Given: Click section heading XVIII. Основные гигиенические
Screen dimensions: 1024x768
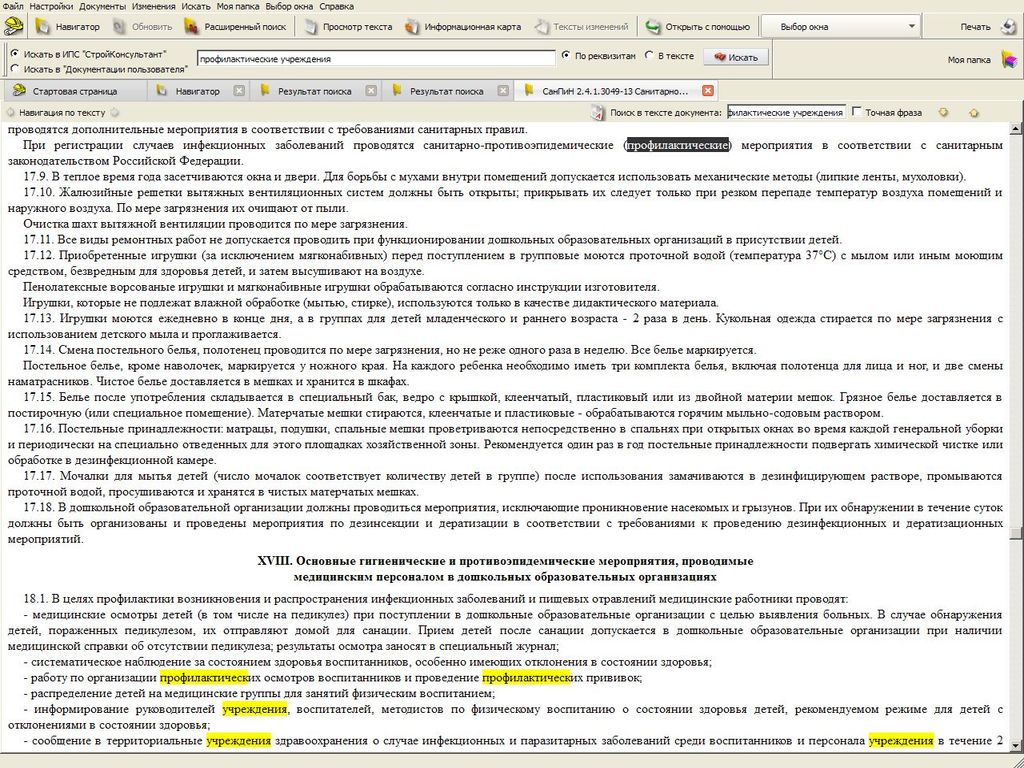Looking at the screenshot, I should pyautogui.click(x=505, y=569).
